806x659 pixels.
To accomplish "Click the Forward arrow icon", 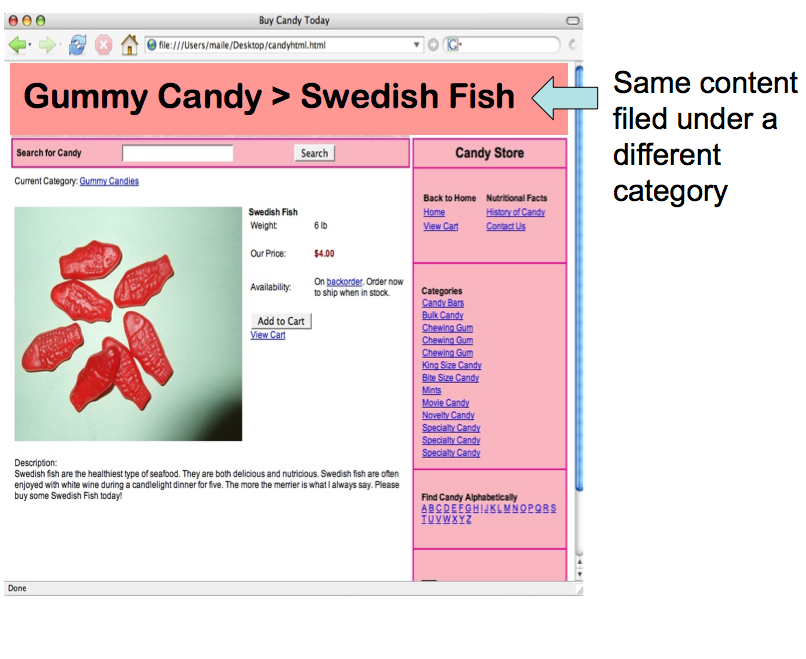I will pos(48,45).
